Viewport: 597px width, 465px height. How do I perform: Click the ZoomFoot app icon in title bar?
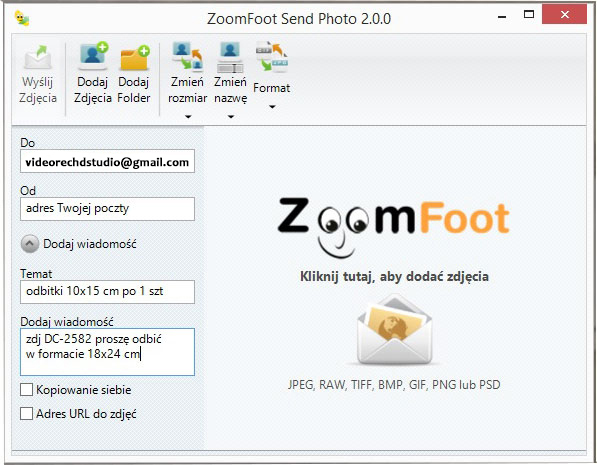pos(22,18)
